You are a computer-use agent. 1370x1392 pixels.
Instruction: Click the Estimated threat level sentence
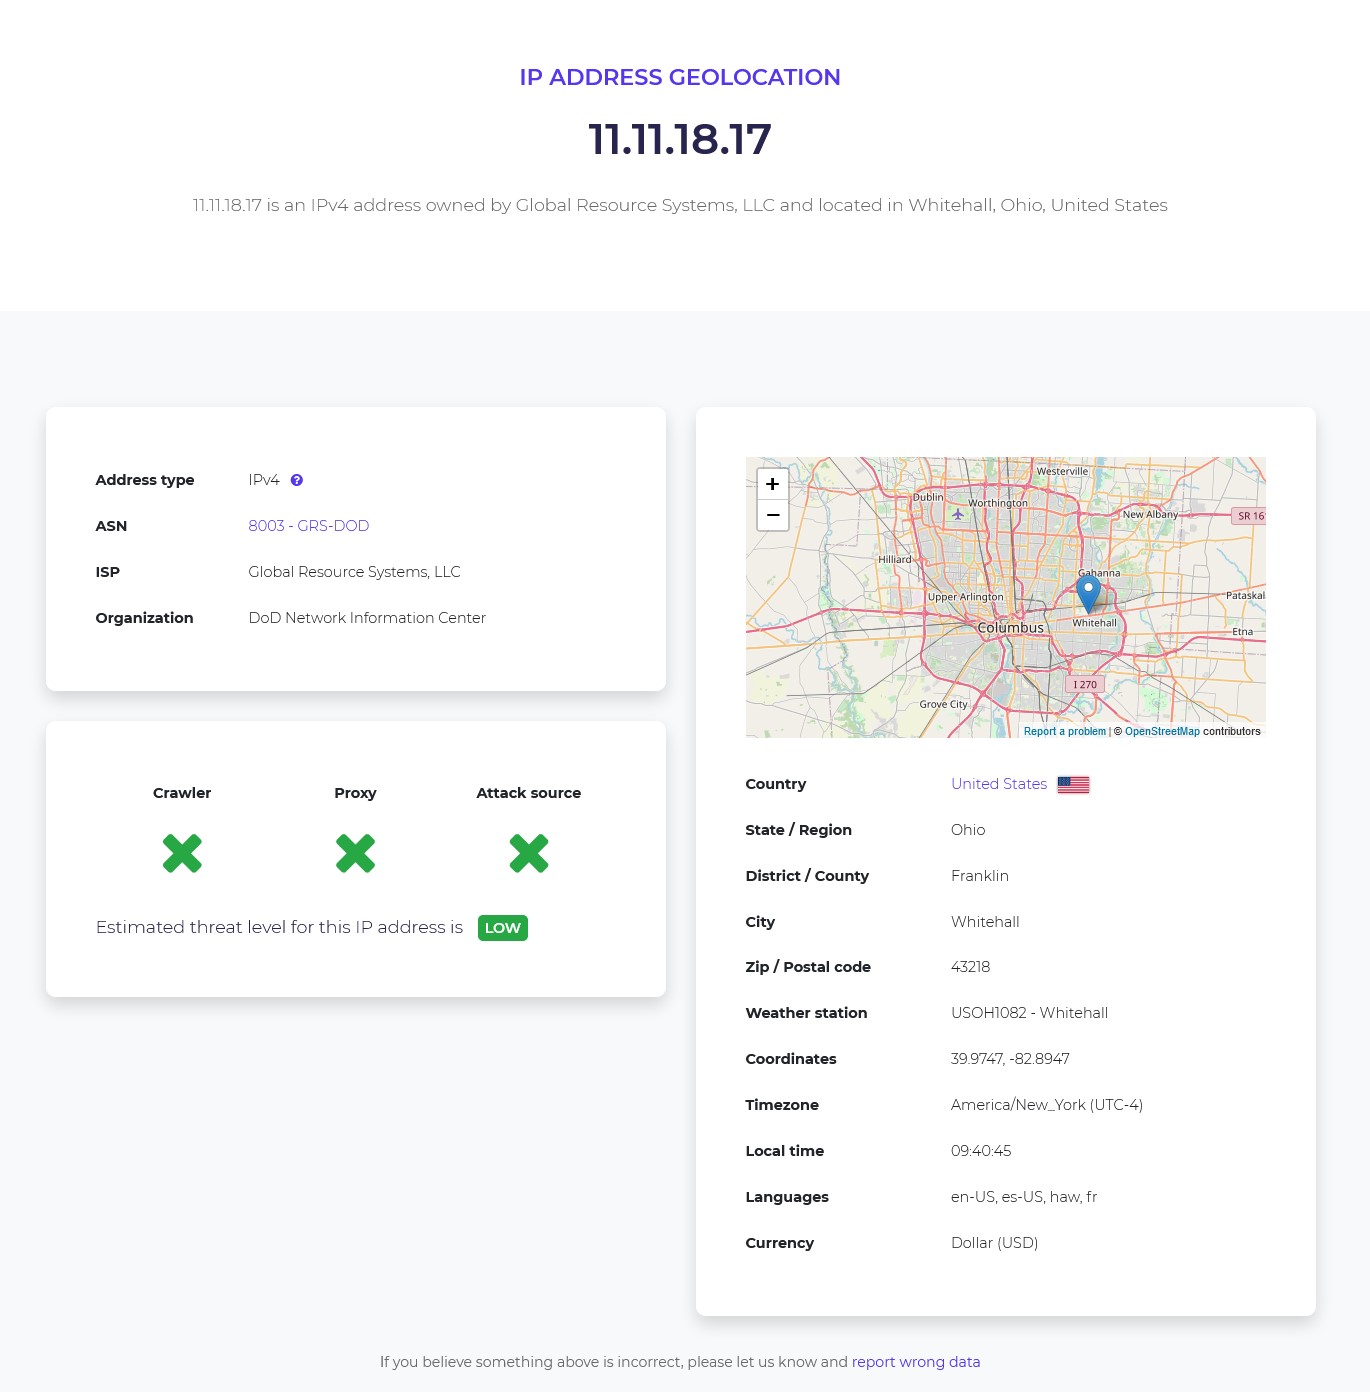click(279, 927)
